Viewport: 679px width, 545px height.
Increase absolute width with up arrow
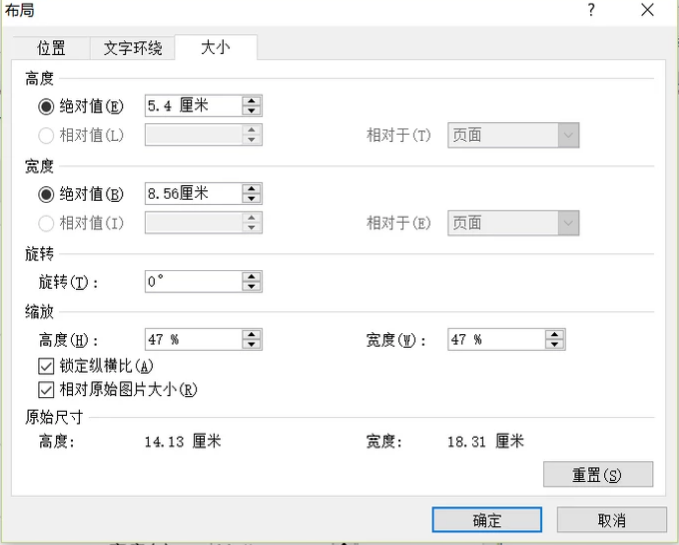(x=252, y=189)
